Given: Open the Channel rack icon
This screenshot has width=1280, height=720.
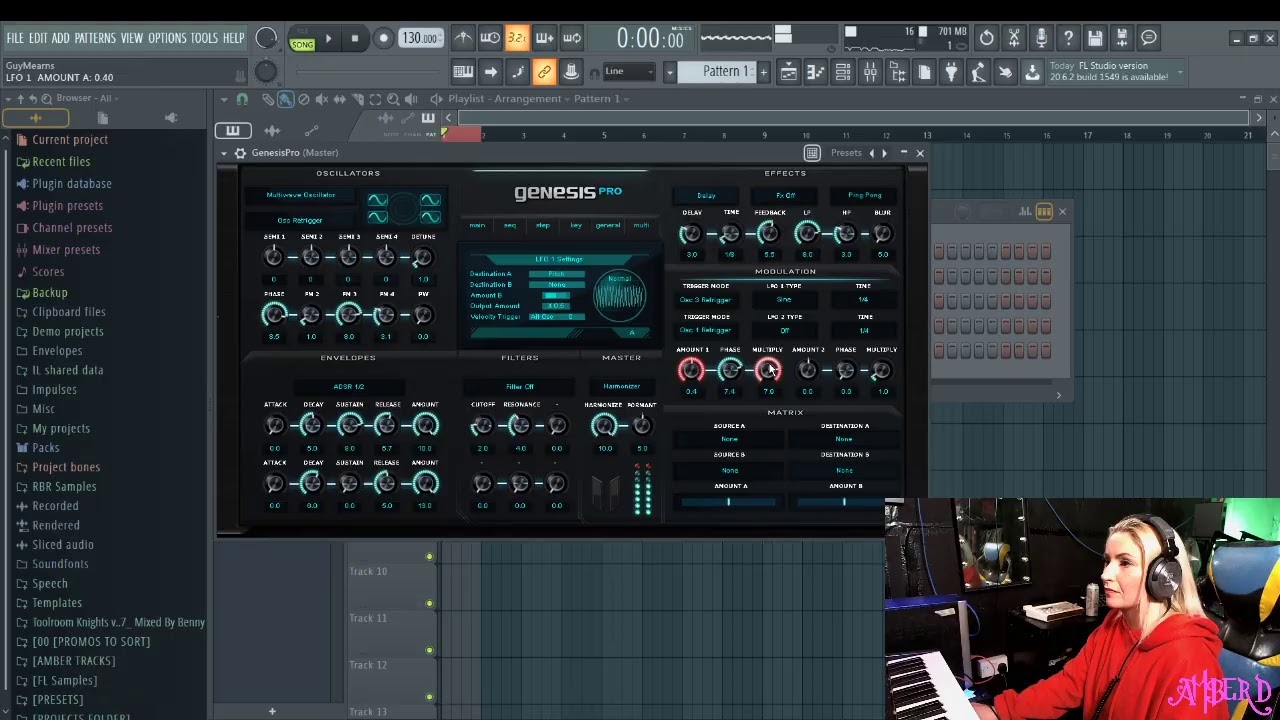Looking at the screenshot, I should tap(843, 72).
